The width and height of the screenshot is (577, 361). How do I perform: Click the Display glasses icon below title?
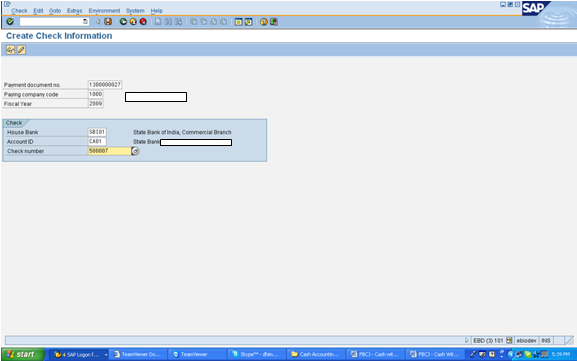click(x=10, y=50)
